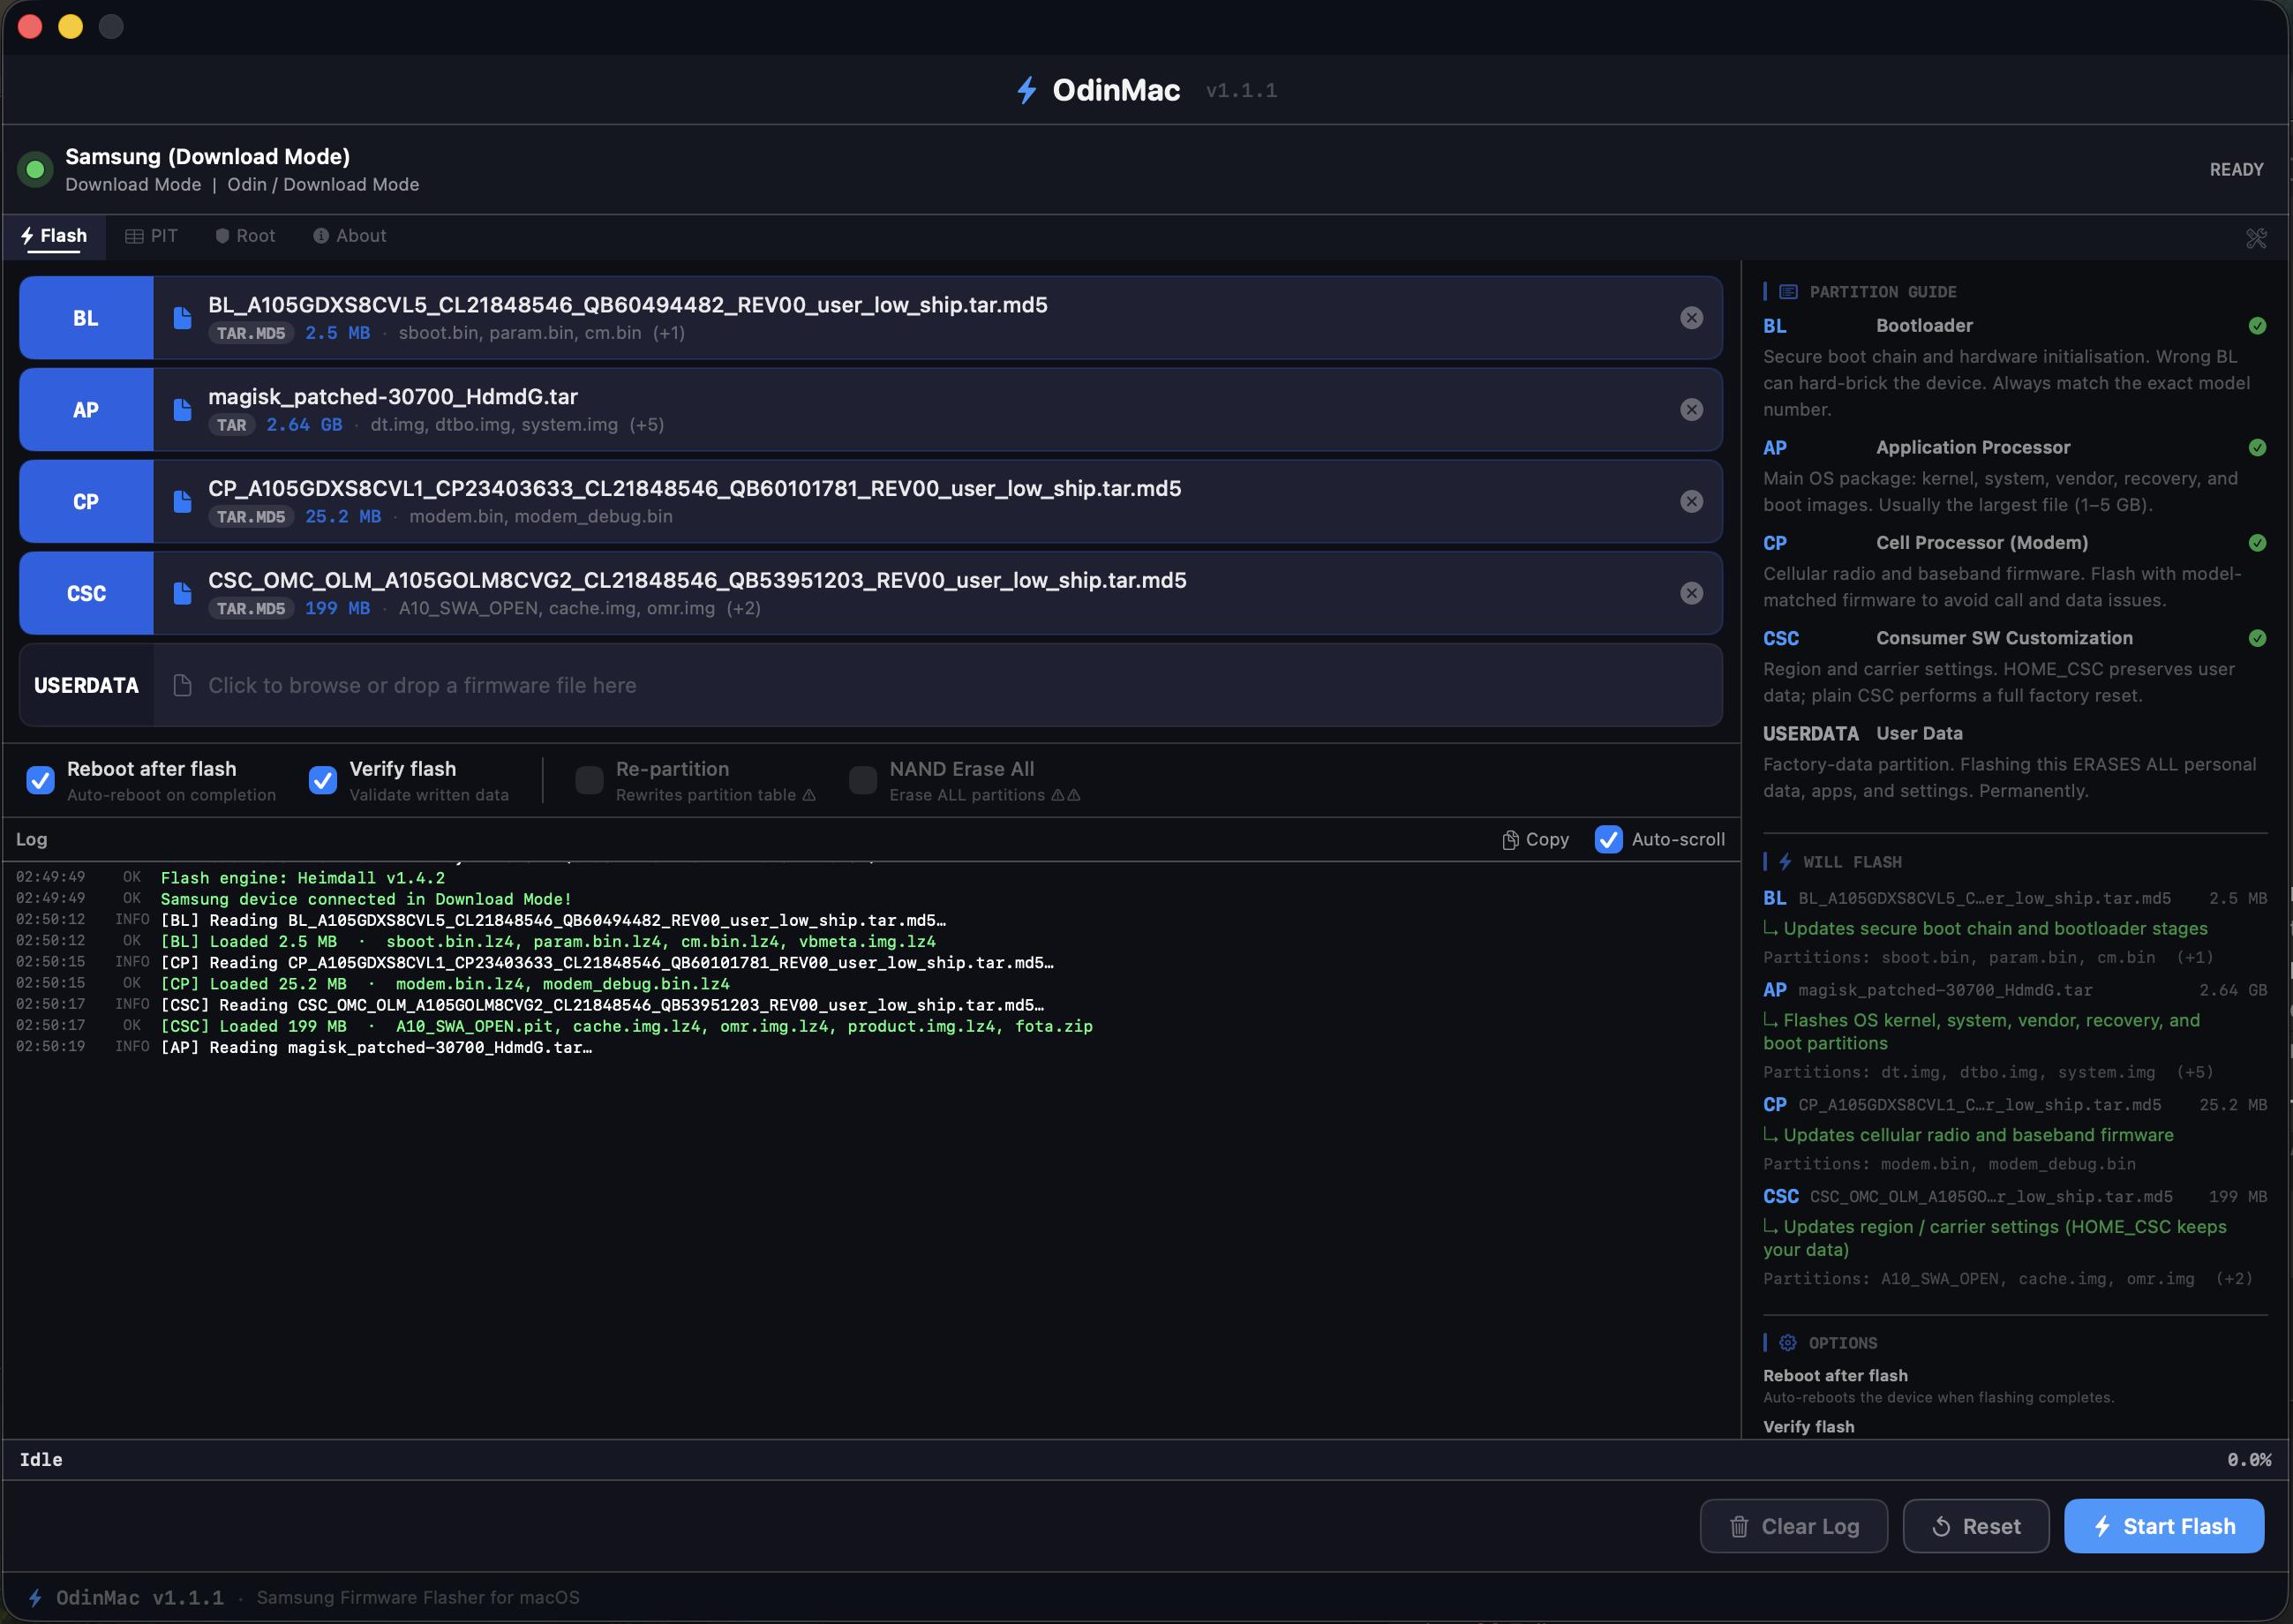The width and height of the screenshot is (2293, 1624).
Task: Click the Samsung (Download Mode) device title
Action: 208,156
